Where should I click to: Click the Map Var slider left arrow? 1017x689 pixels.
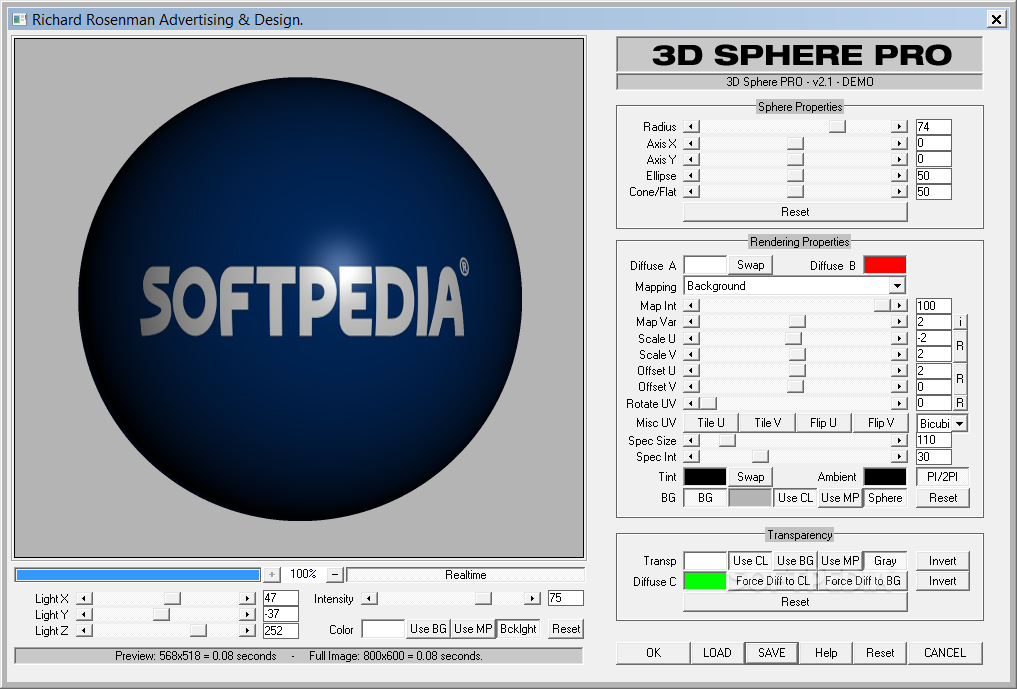(691, 322)
